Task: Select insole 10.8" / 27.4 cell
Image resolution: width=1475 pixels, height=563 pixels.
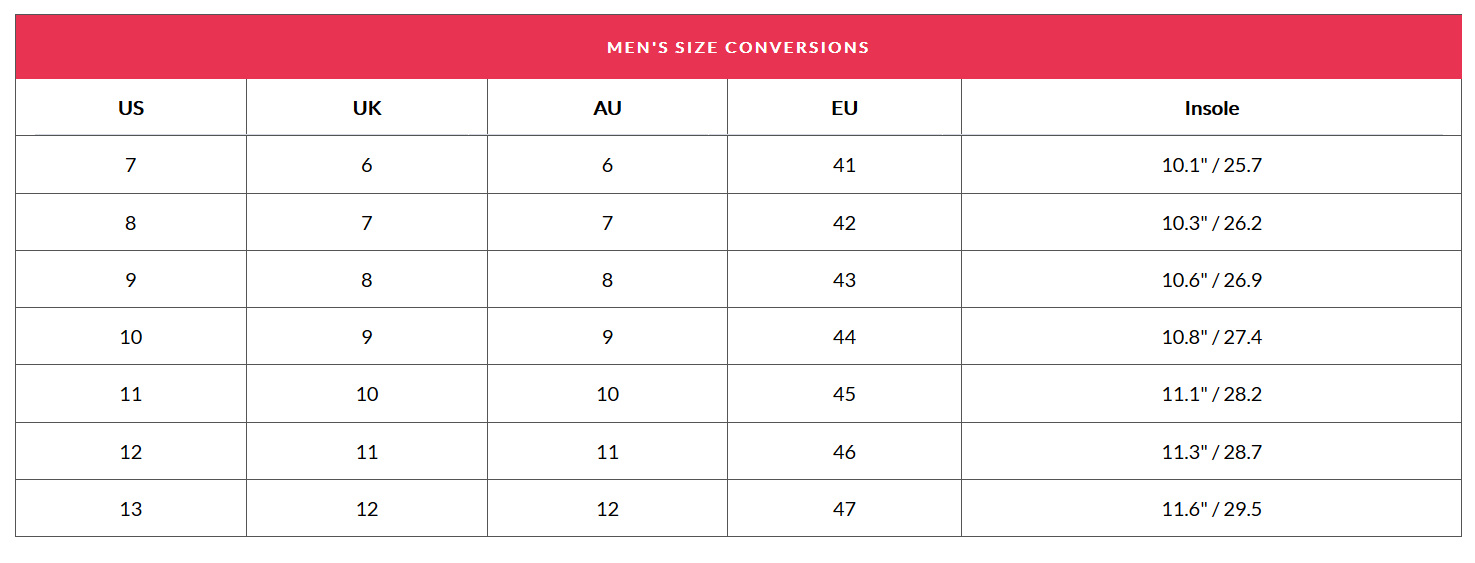Action: coord(1211,337)
